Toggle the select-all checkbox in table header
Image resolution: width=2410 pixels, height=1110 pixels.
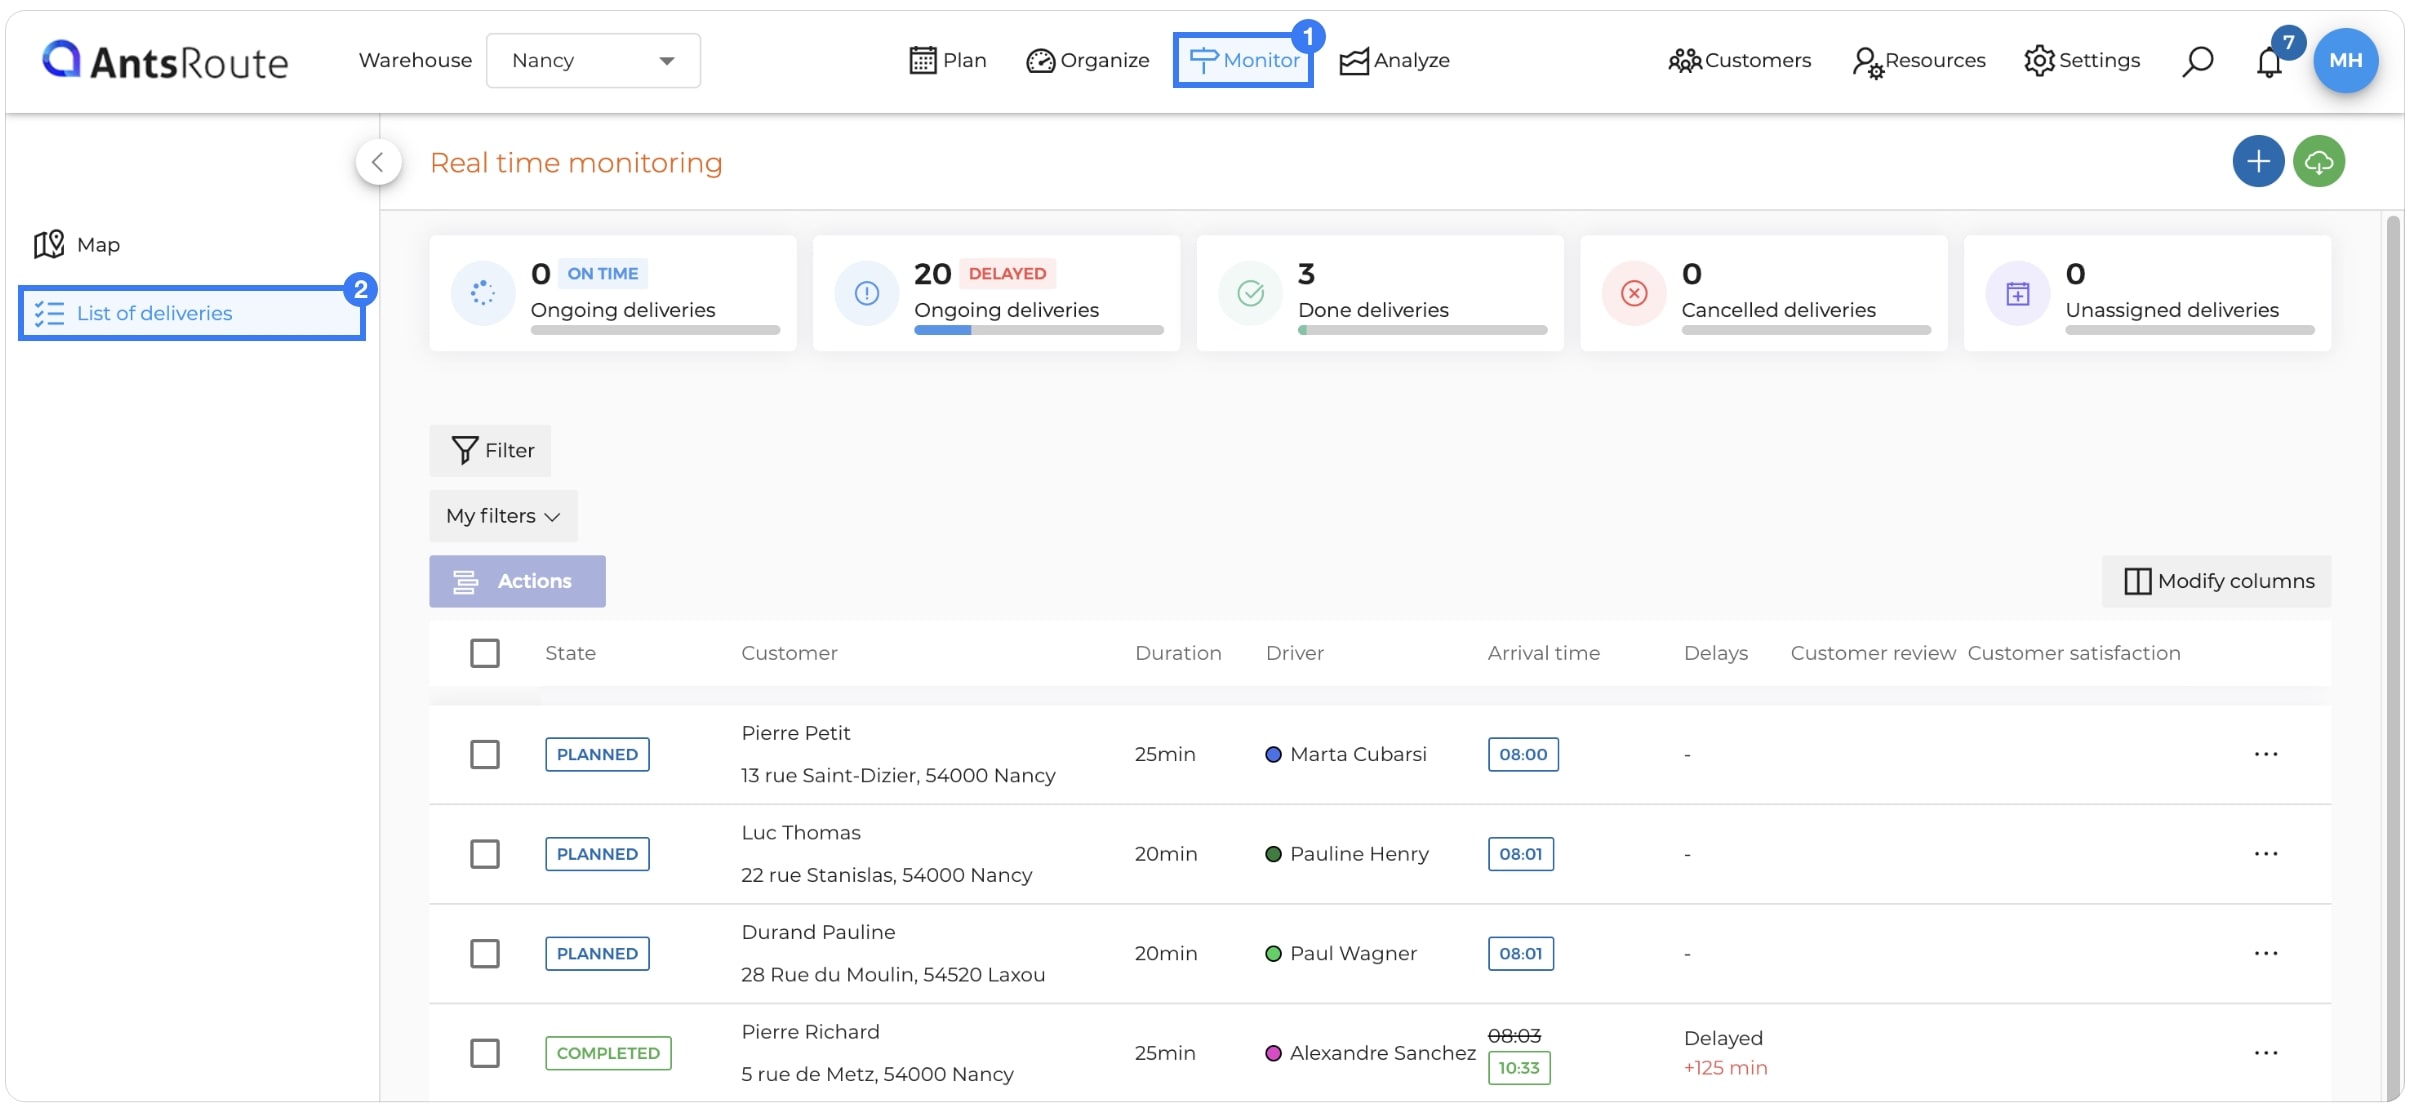click(485, 653)
